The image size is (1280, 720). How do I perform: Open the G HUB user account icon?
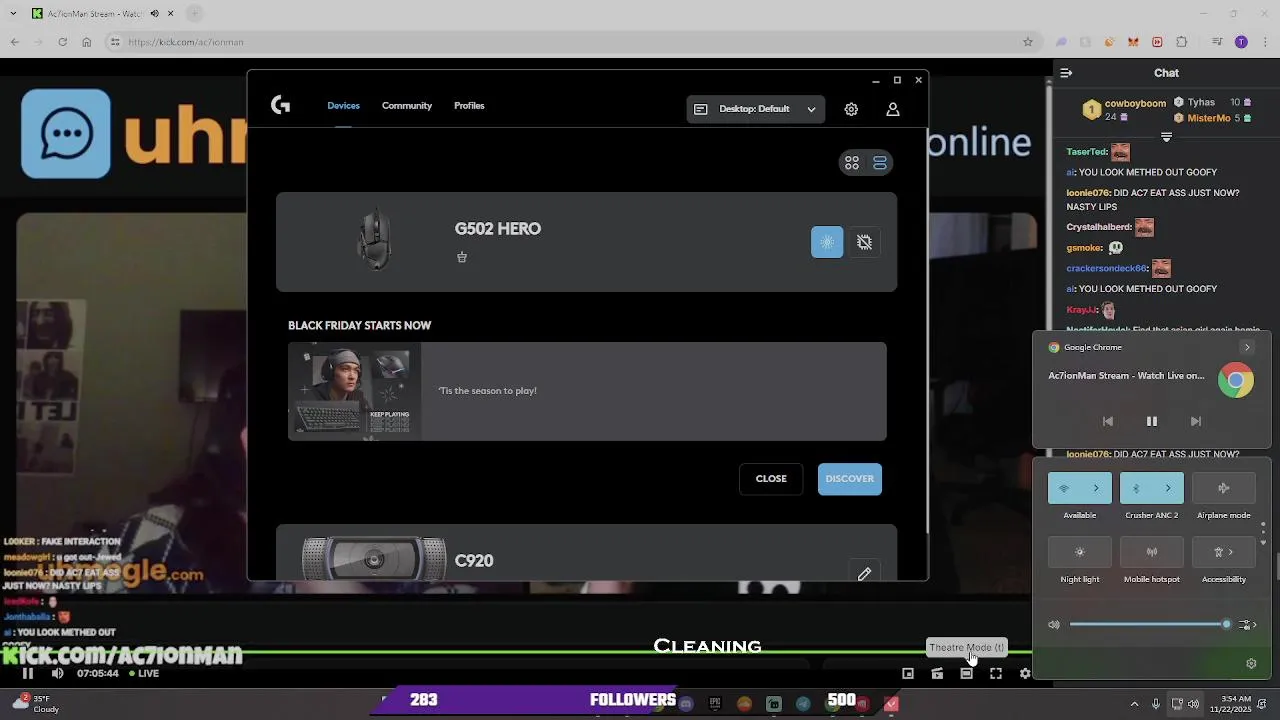point(893,109)
